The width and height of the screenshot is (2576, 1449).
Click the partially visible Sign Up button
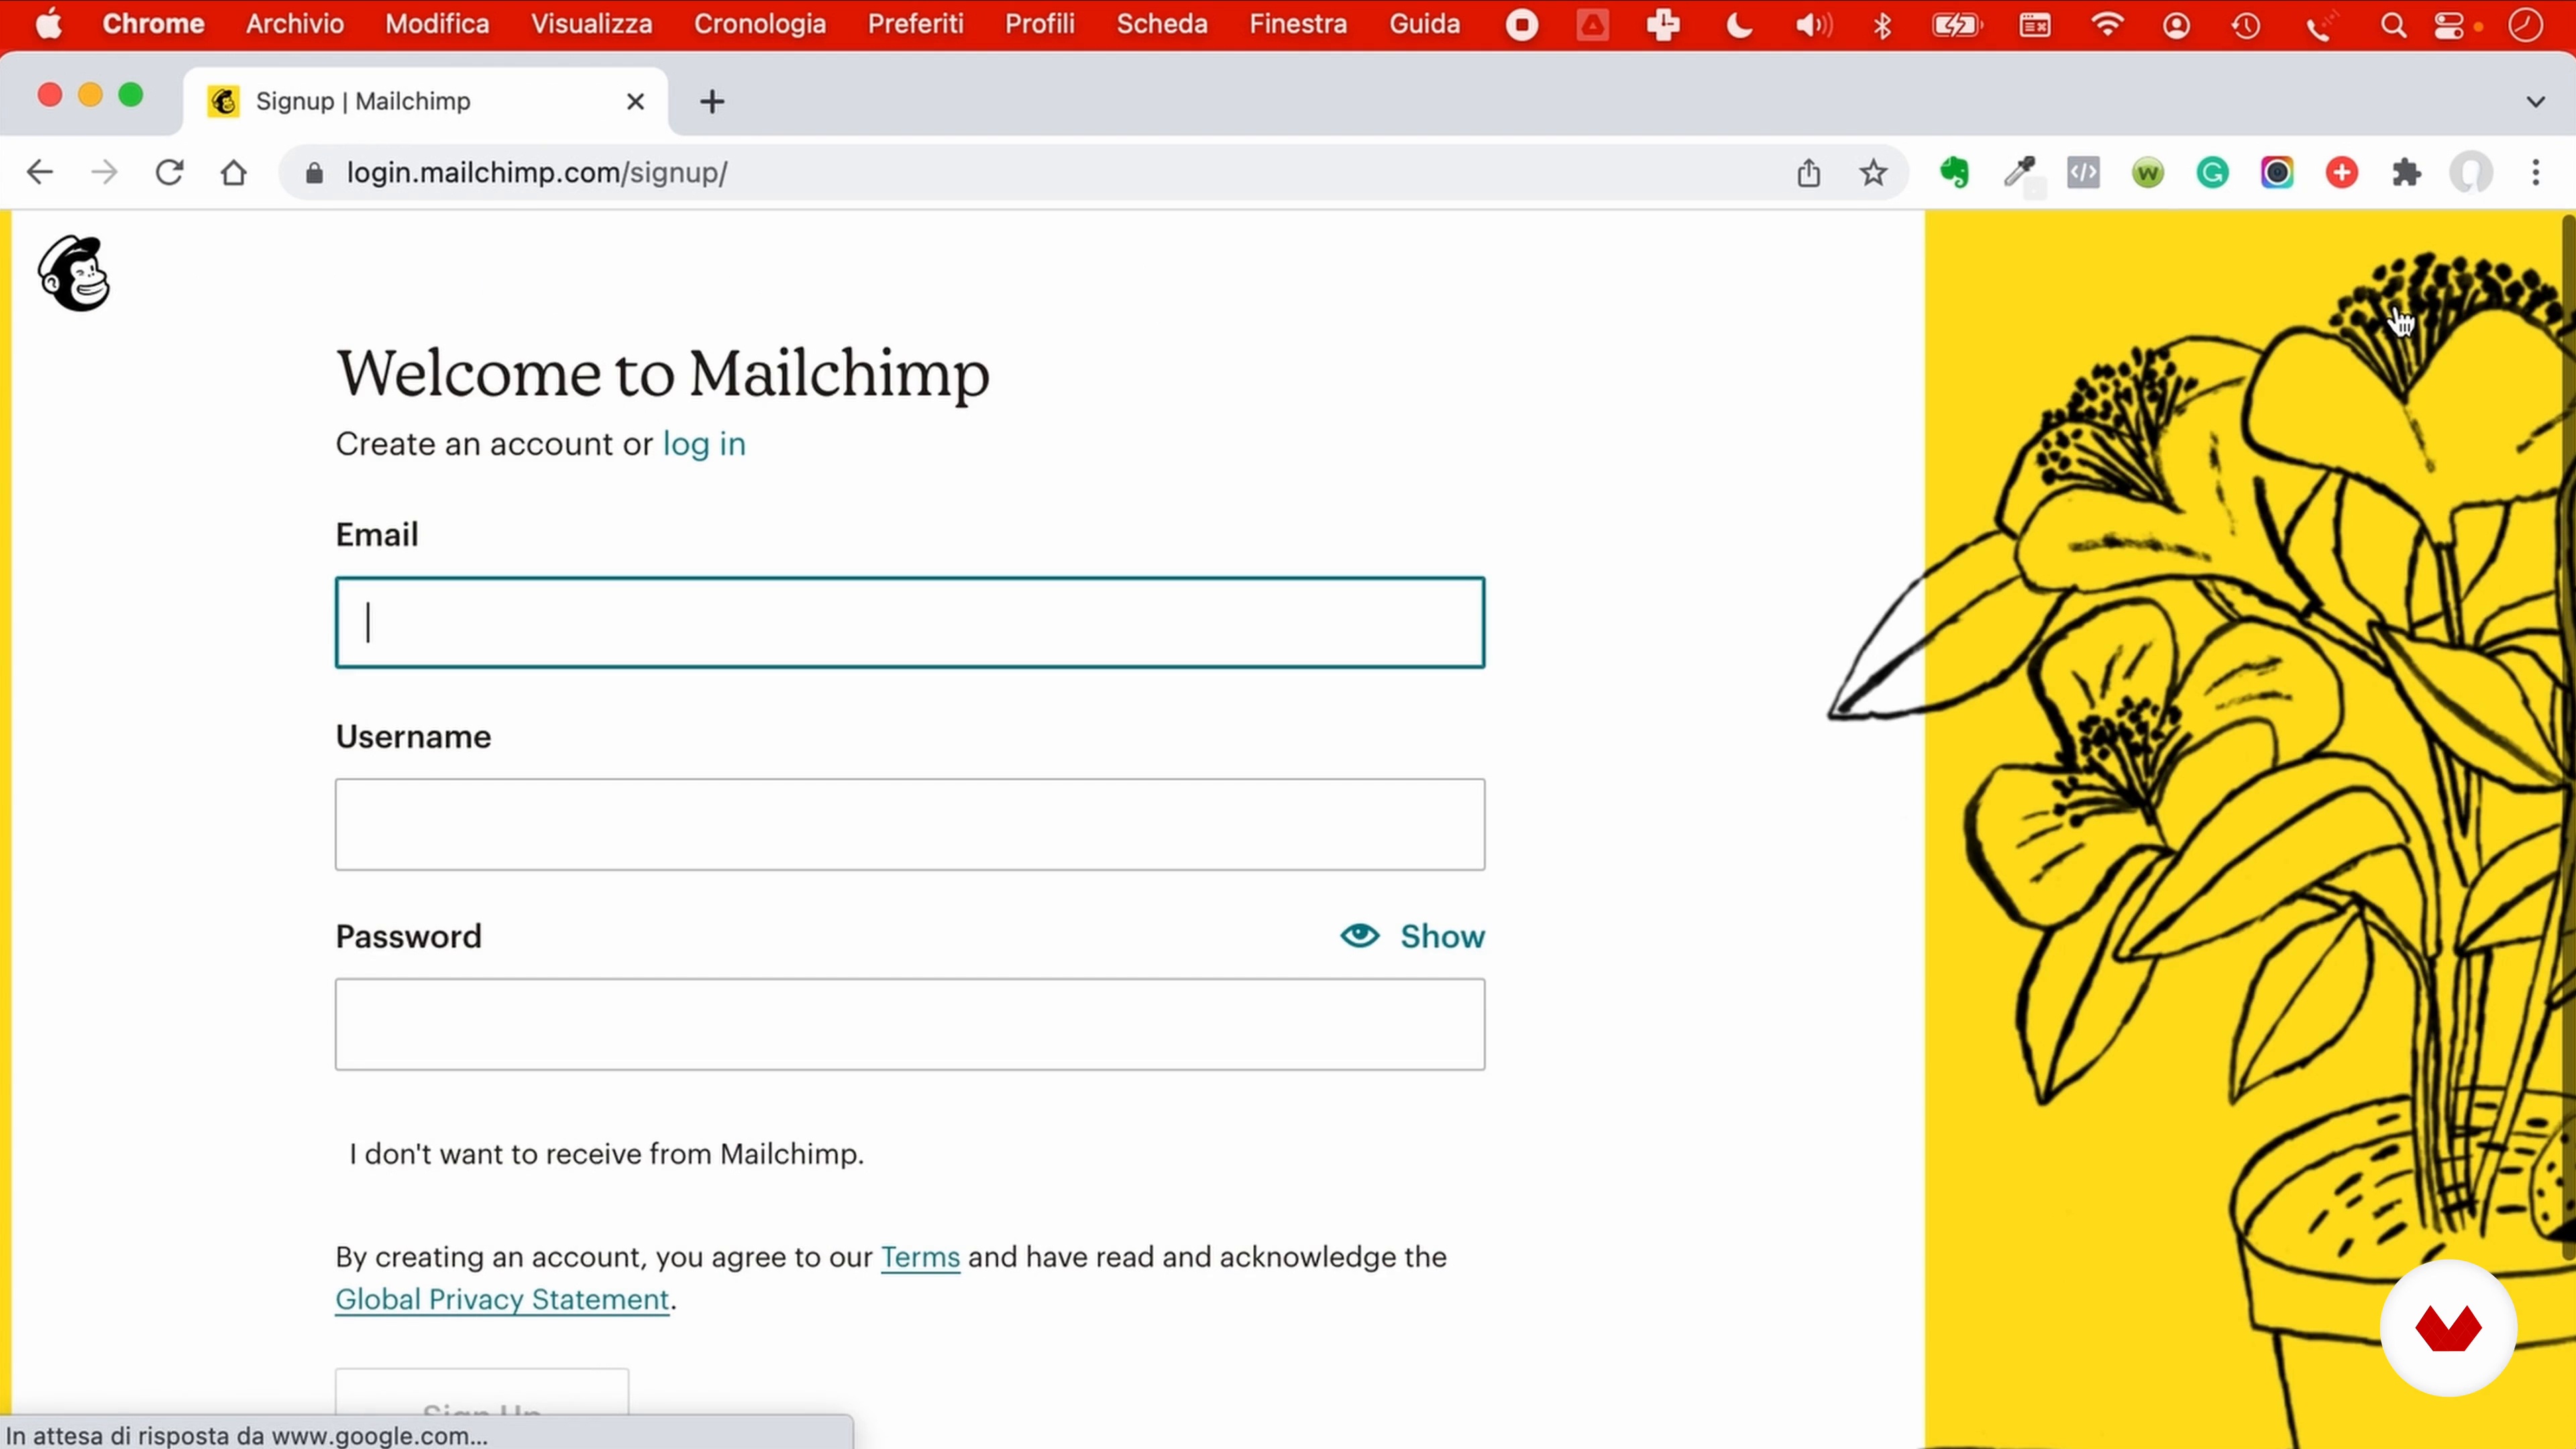482,1392
